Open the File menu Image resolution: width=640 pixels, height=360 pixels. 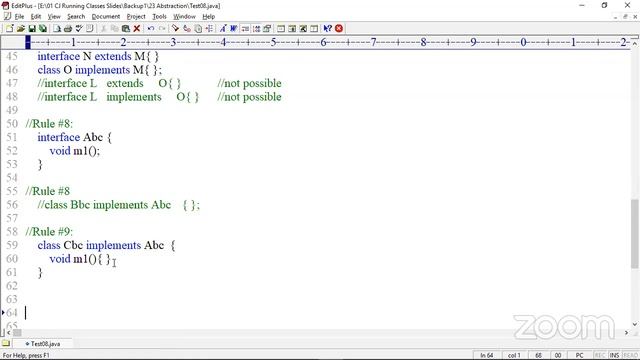click(x=19, y=16)
